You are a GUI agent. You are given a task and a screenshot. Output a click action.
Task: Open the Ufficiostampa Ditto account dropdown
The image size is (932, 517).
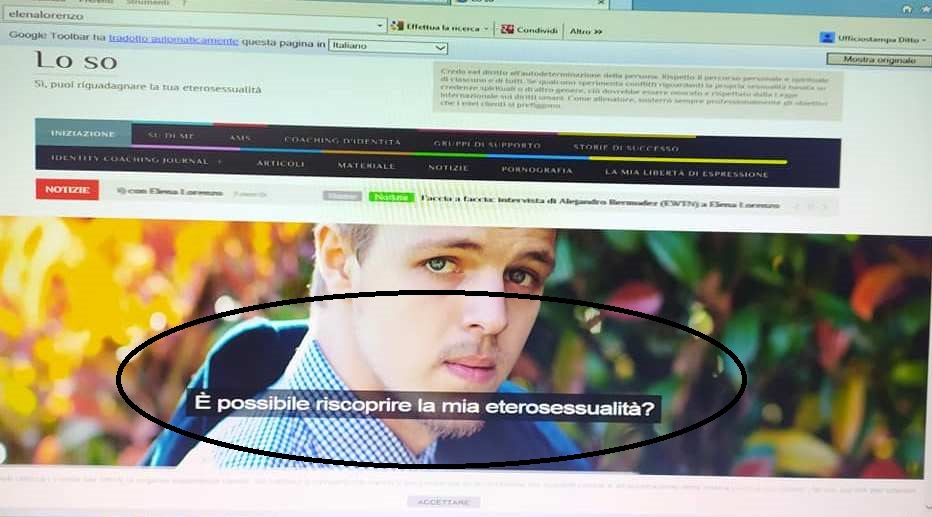point(873,39)
